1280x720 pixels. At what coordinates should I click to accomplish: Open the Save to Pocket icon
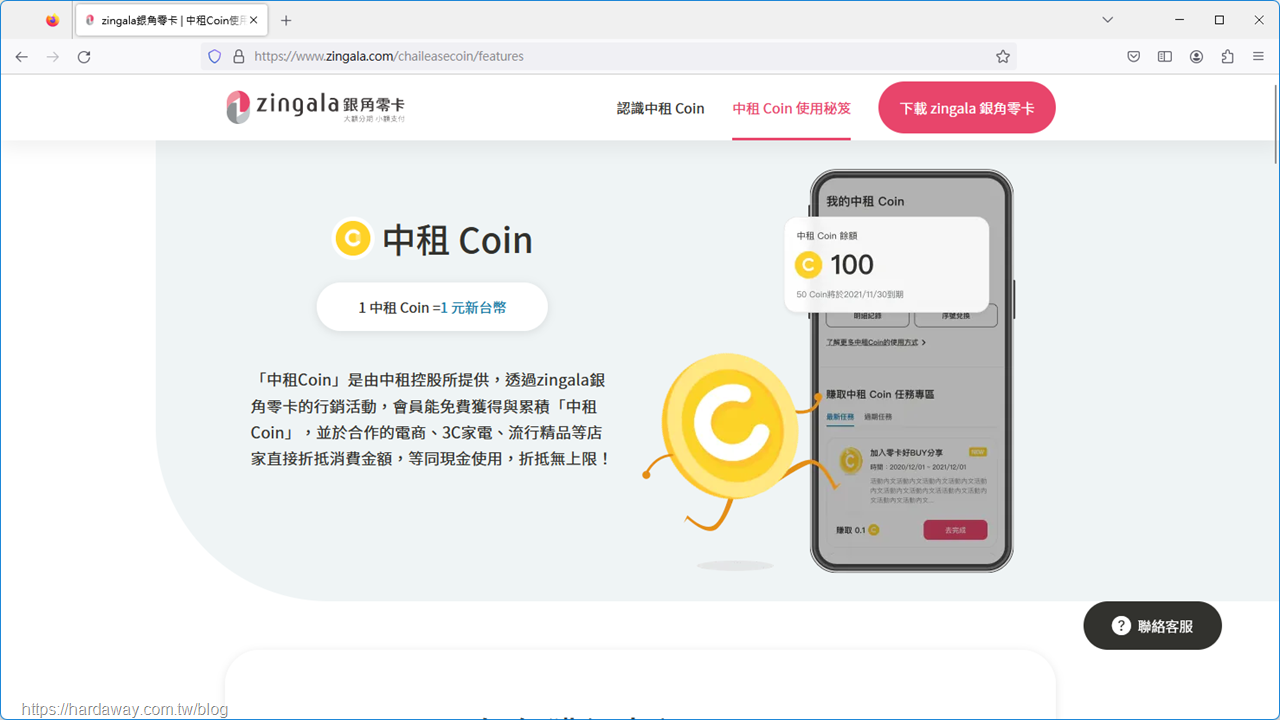coord(1133,57)
